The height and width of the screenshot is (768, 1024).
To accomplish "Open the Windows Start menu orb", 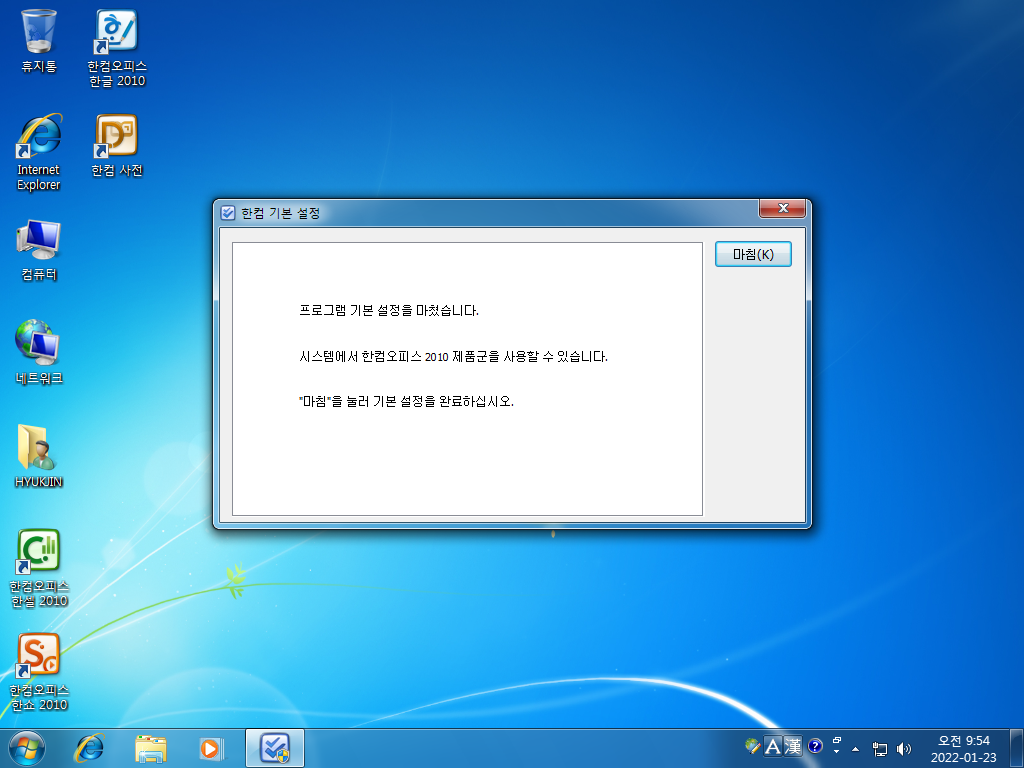I will point(27,748).
